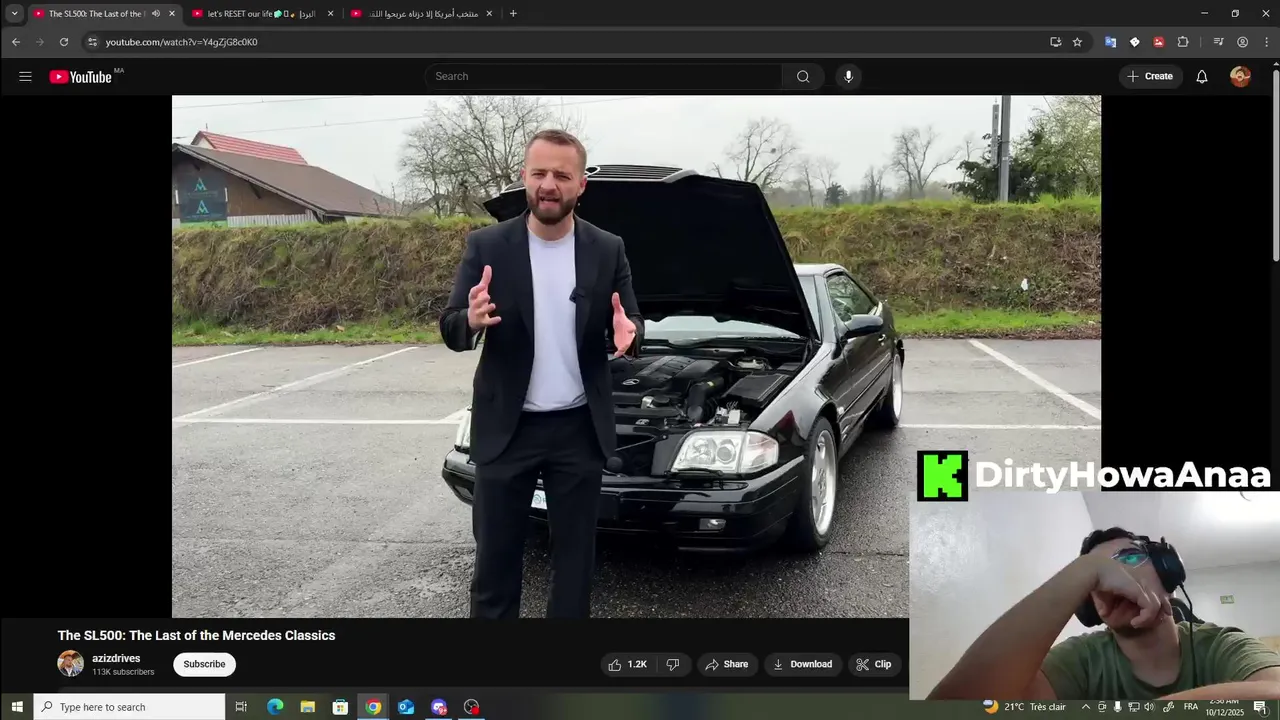
Task: Click the Share button
Action: [x=726, y=664]
